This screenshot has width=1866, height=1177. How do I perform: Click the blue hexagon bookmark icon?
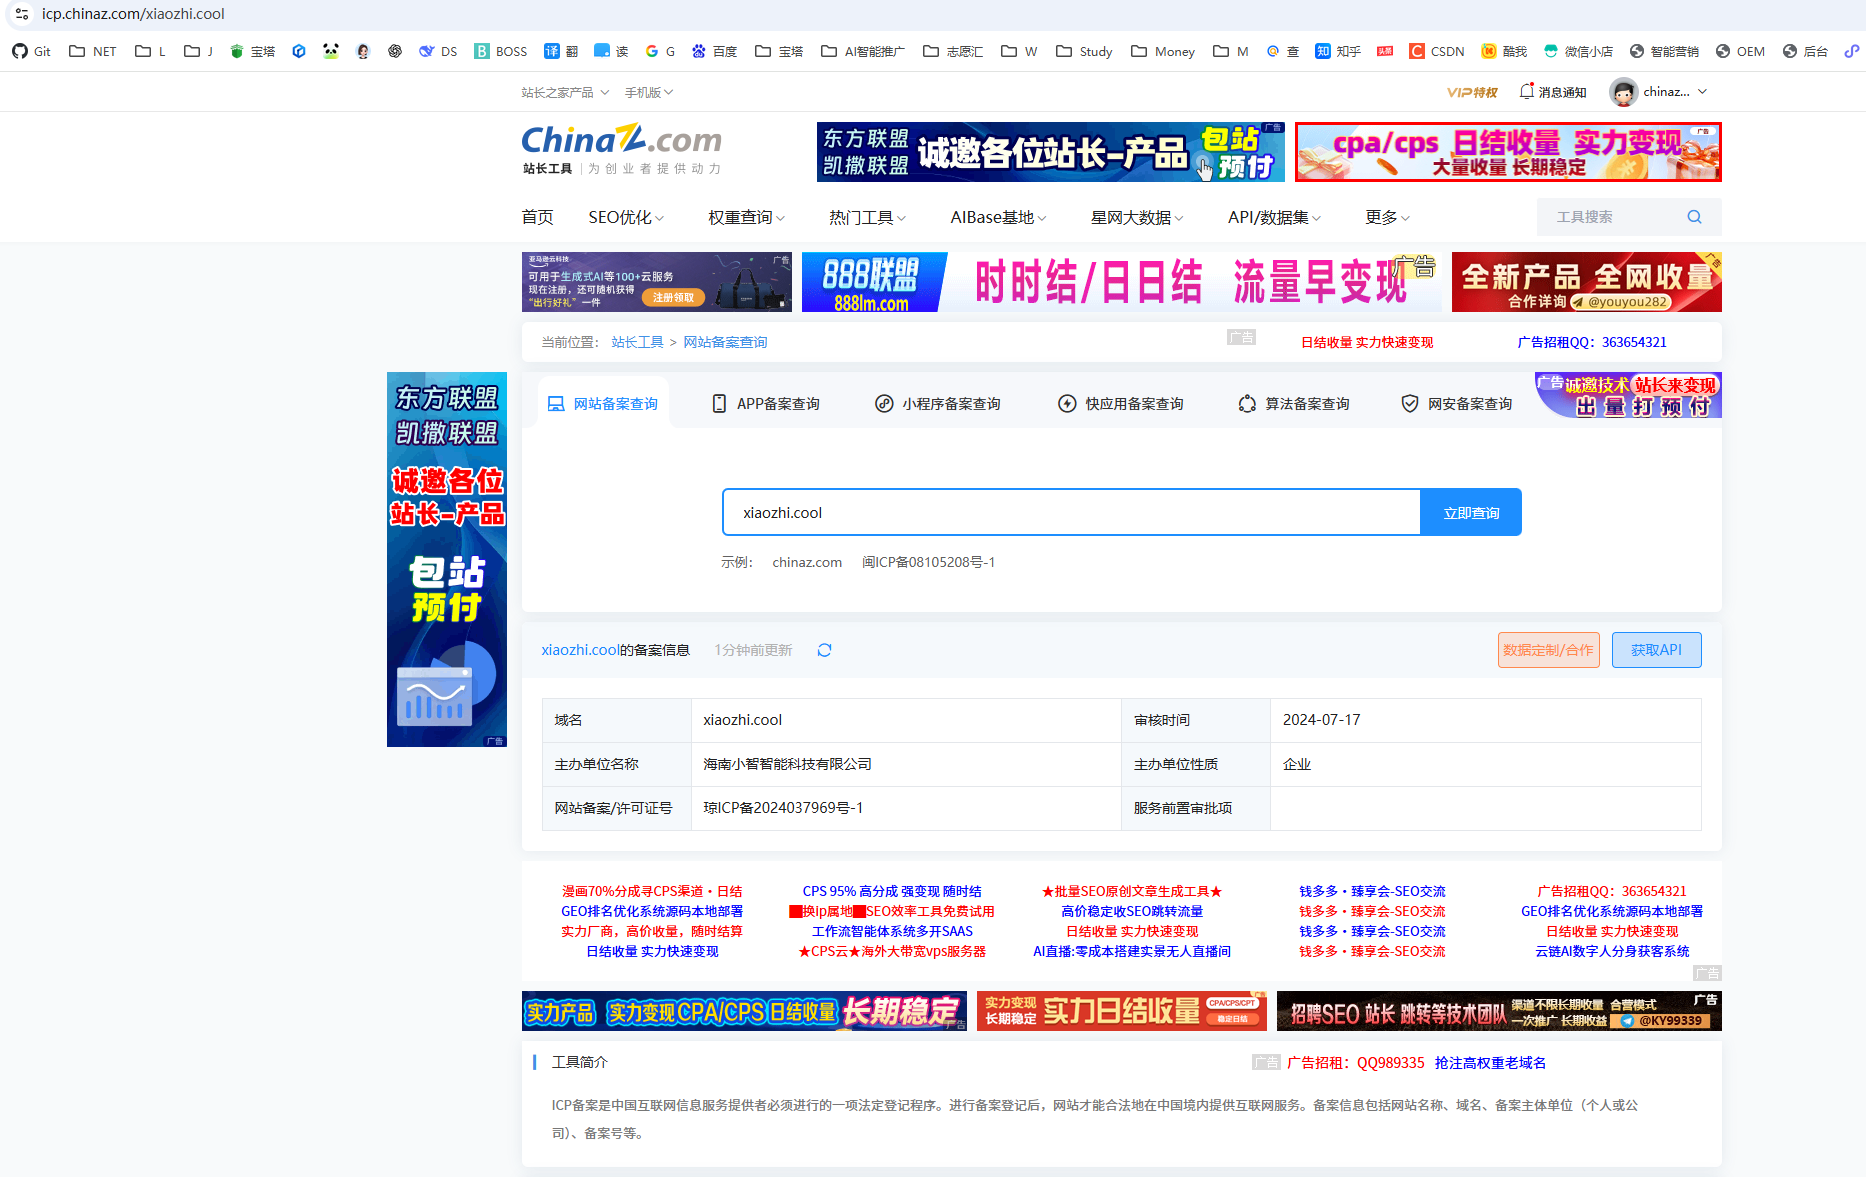pyautogui.click(x=299, y=51)
